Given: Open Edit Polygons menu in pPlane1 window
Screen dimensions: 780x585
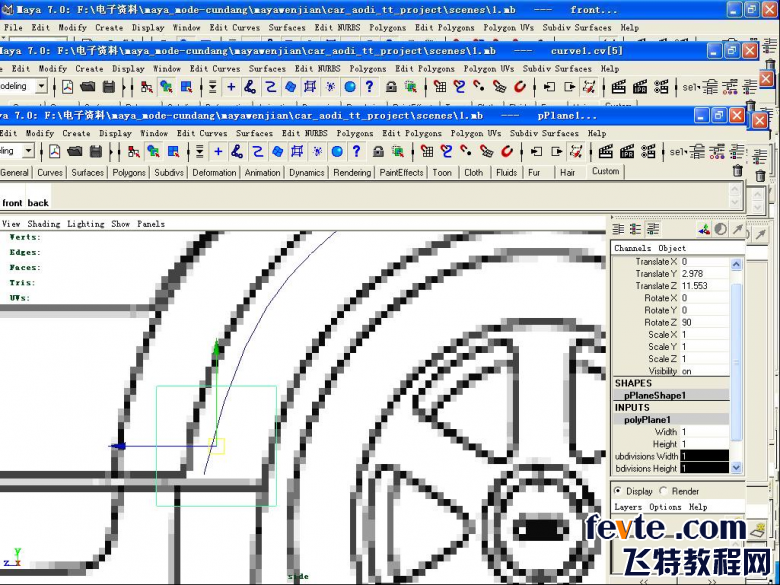Looking at the screenshot, I should click(412, 133).
